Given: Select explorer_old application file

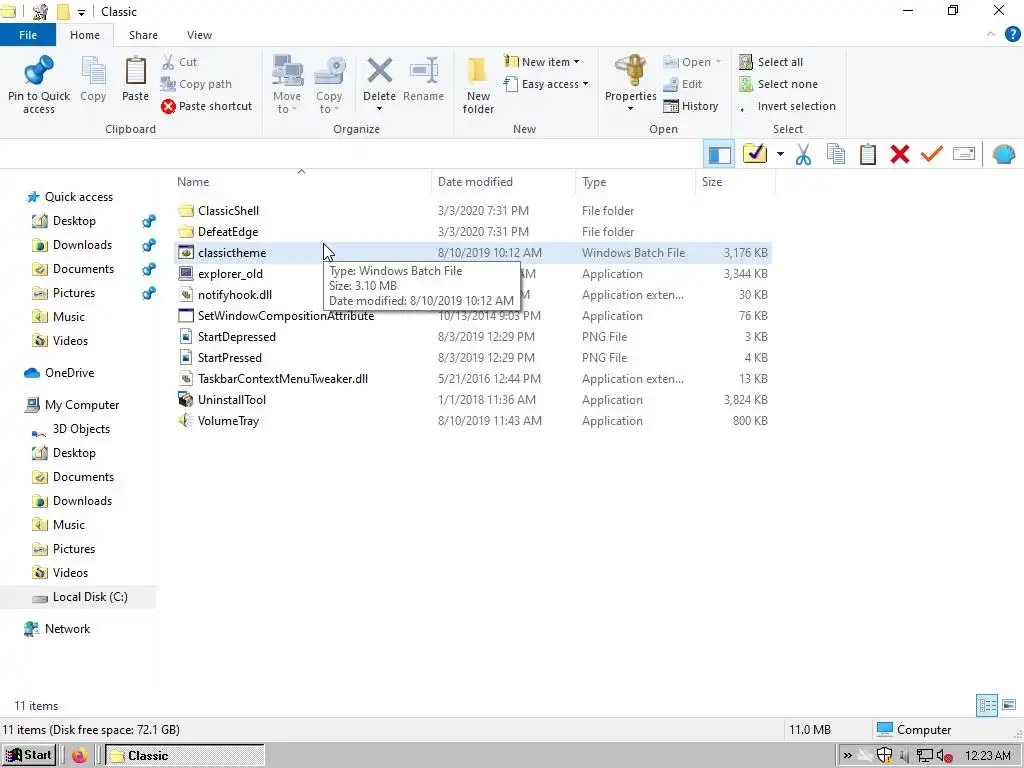Looking at the screenshot, I should [230, 274].
